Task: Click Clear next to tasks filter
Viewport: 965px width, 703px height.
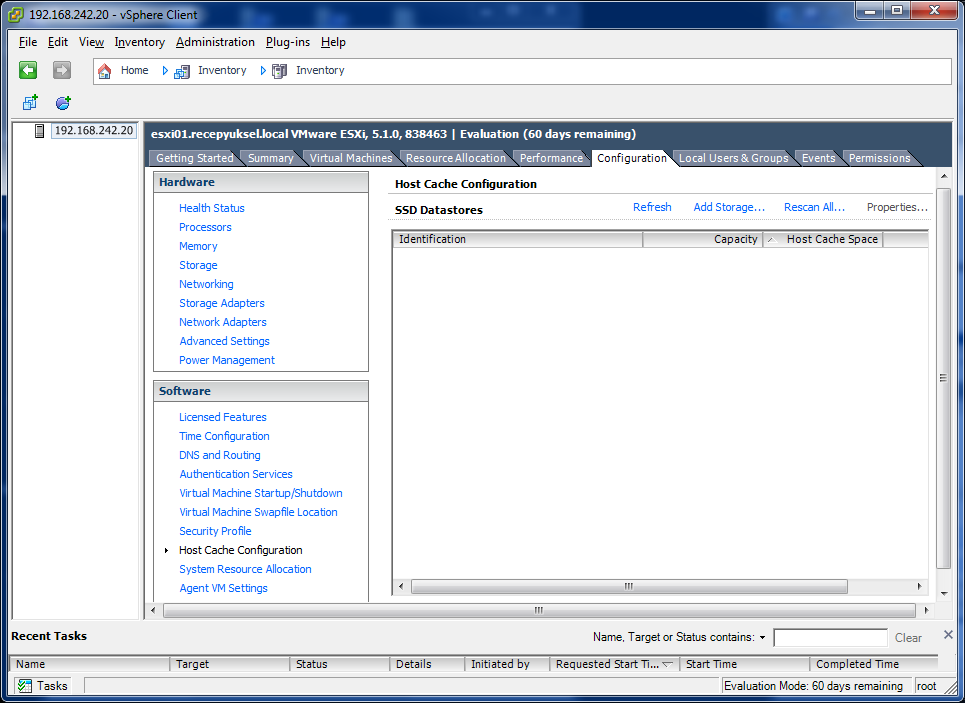Action: pyautogui.click(x=908, y=638)
